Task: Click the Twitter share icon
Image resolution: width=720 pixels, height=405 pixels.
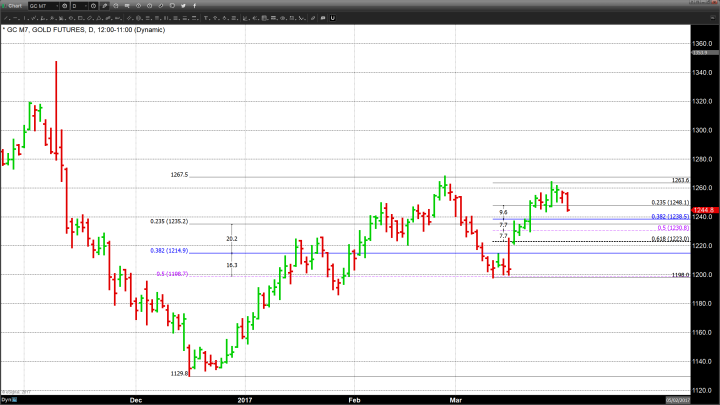Action: click(x=183, y=6)
